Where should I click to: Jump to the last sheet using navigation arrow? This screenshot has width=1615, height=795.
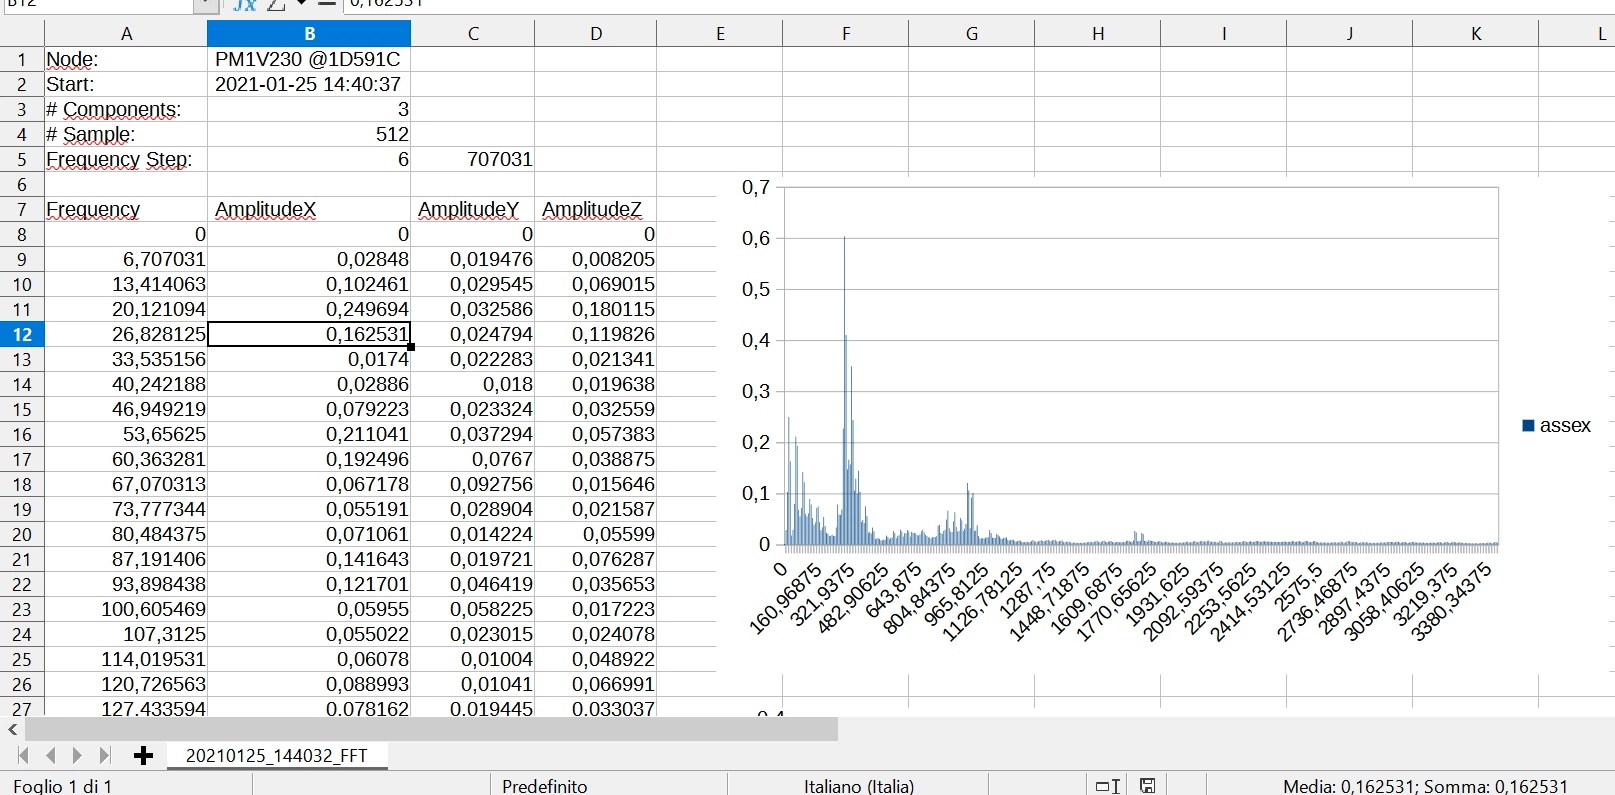104,755
